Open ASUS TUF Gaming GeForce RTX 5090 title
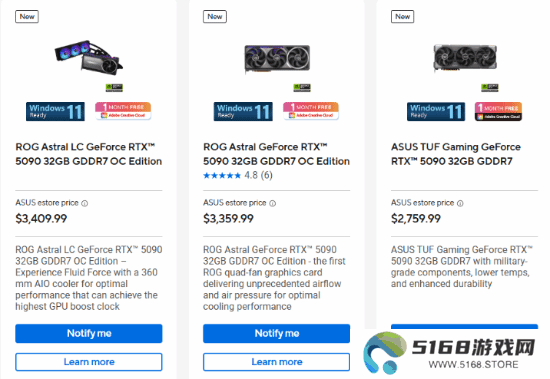The image size is (550, 379). 456,154
